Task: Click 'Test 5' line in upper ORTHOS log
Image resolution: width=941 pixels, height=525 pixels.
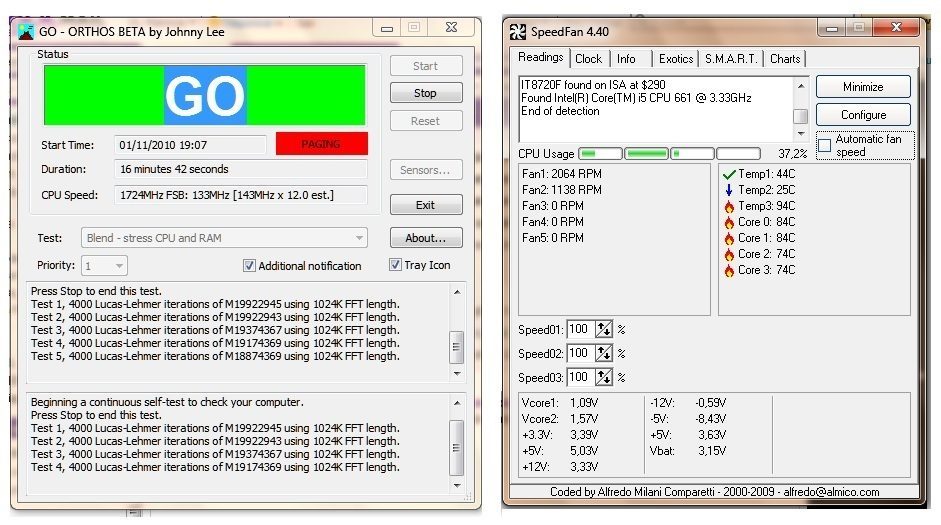Action: click(215, 356)
